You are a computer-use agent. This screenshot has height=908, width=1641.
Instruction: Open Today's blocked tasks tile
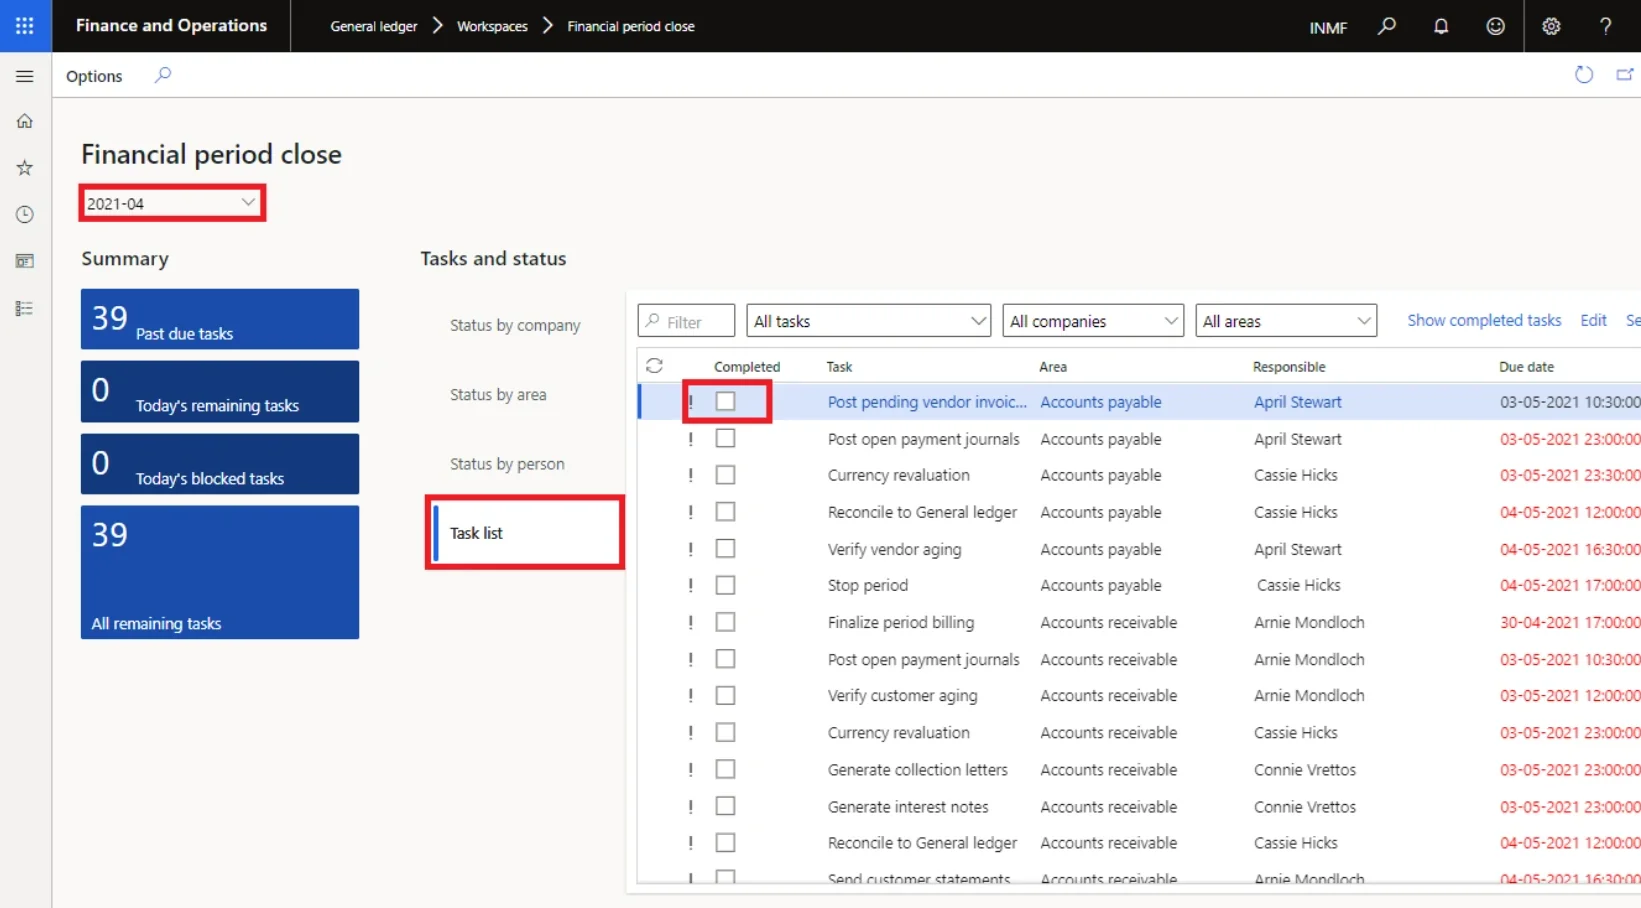pyautogui.click(x=220, y=464)
